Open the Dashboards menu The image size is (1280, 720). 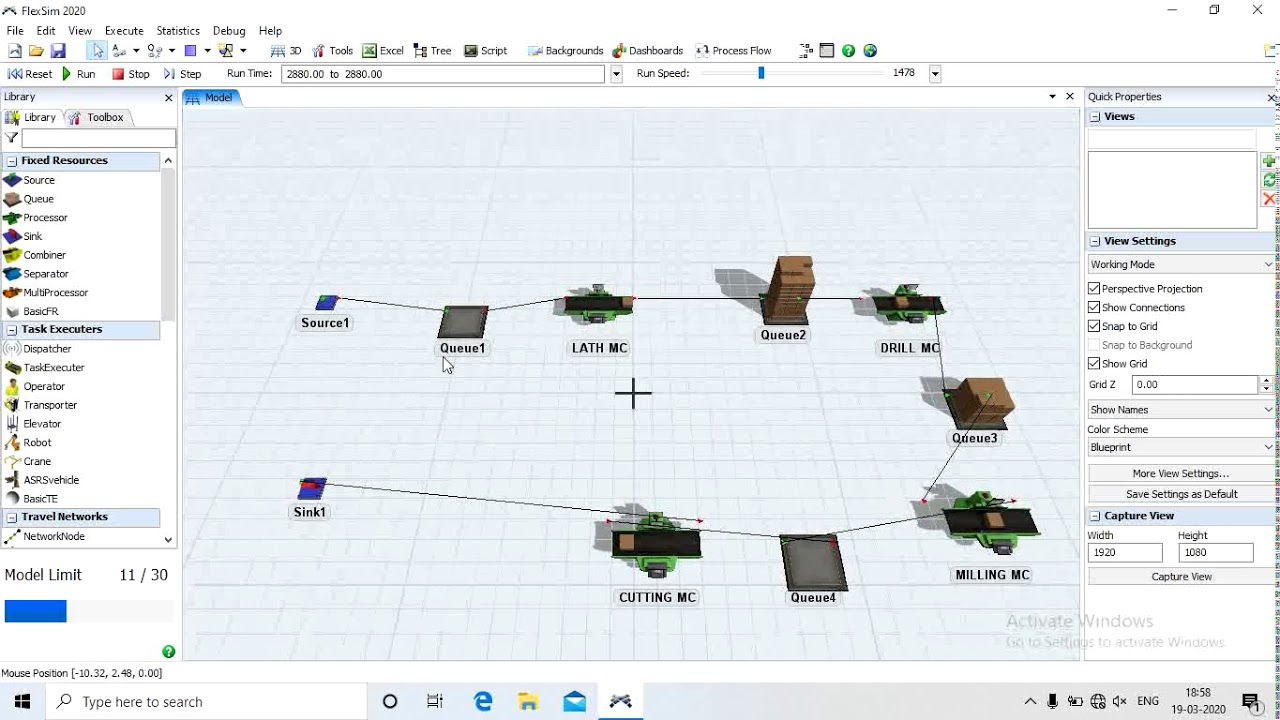point(648,50)
